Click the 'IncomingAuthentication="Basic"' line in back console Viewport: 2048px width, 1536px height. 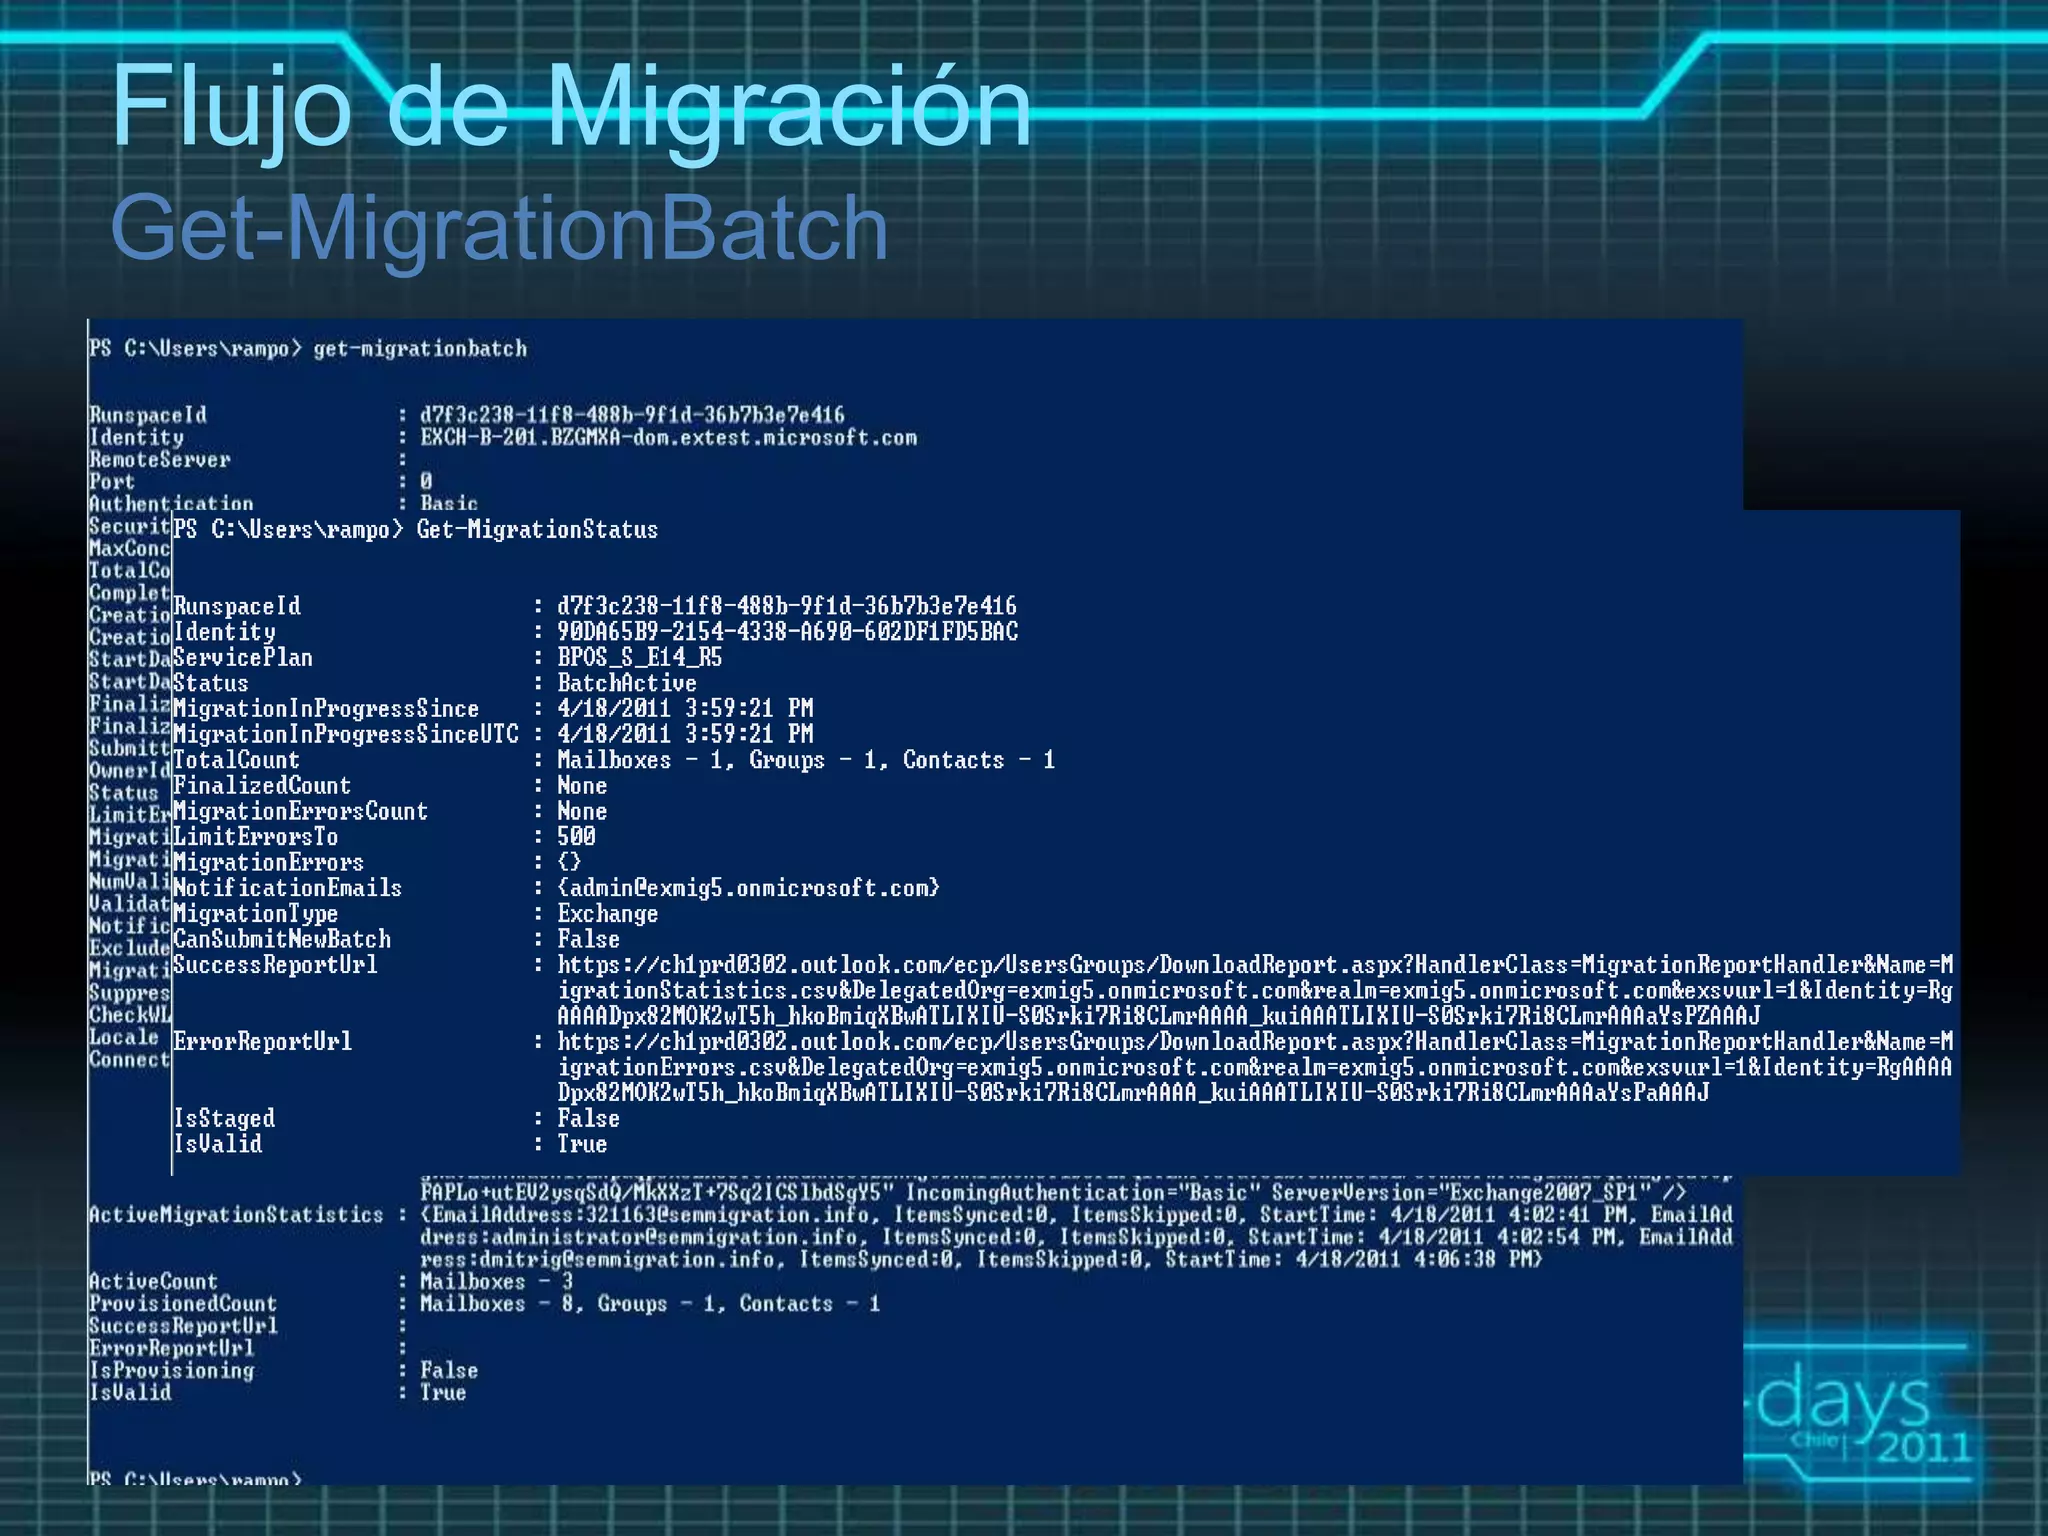tap(1052, 1193)
